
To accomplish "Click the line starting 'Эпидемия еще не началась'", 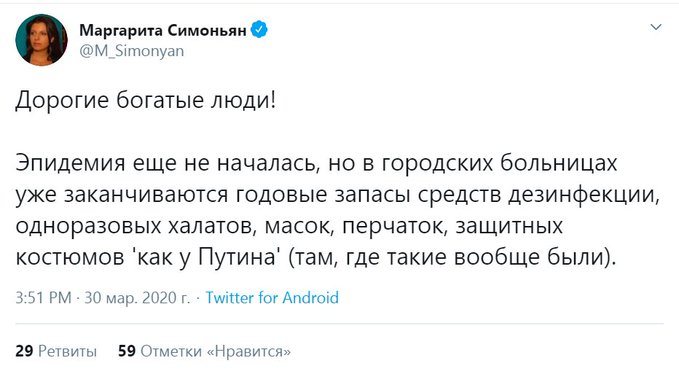I will (316, 164).
